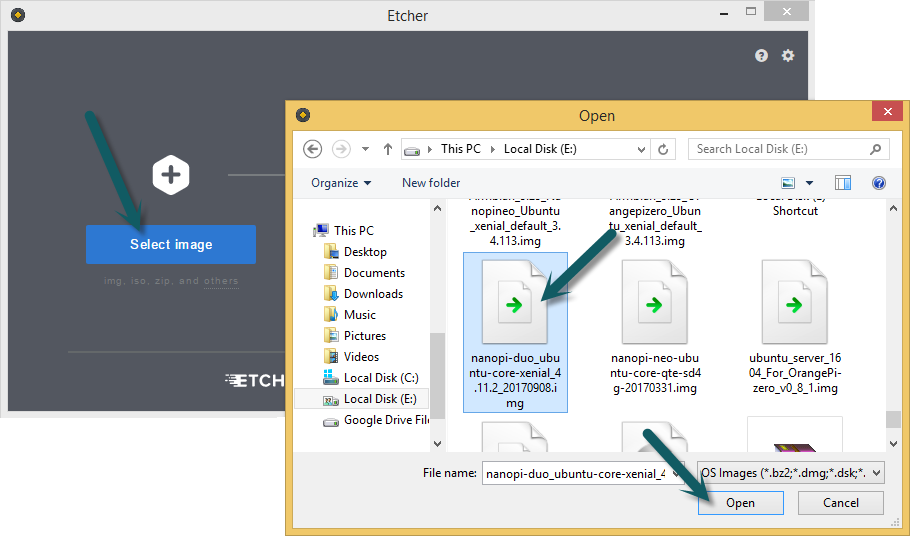Close the Open dialog
This screenshot has width=910, height=536.
(887, 111)
